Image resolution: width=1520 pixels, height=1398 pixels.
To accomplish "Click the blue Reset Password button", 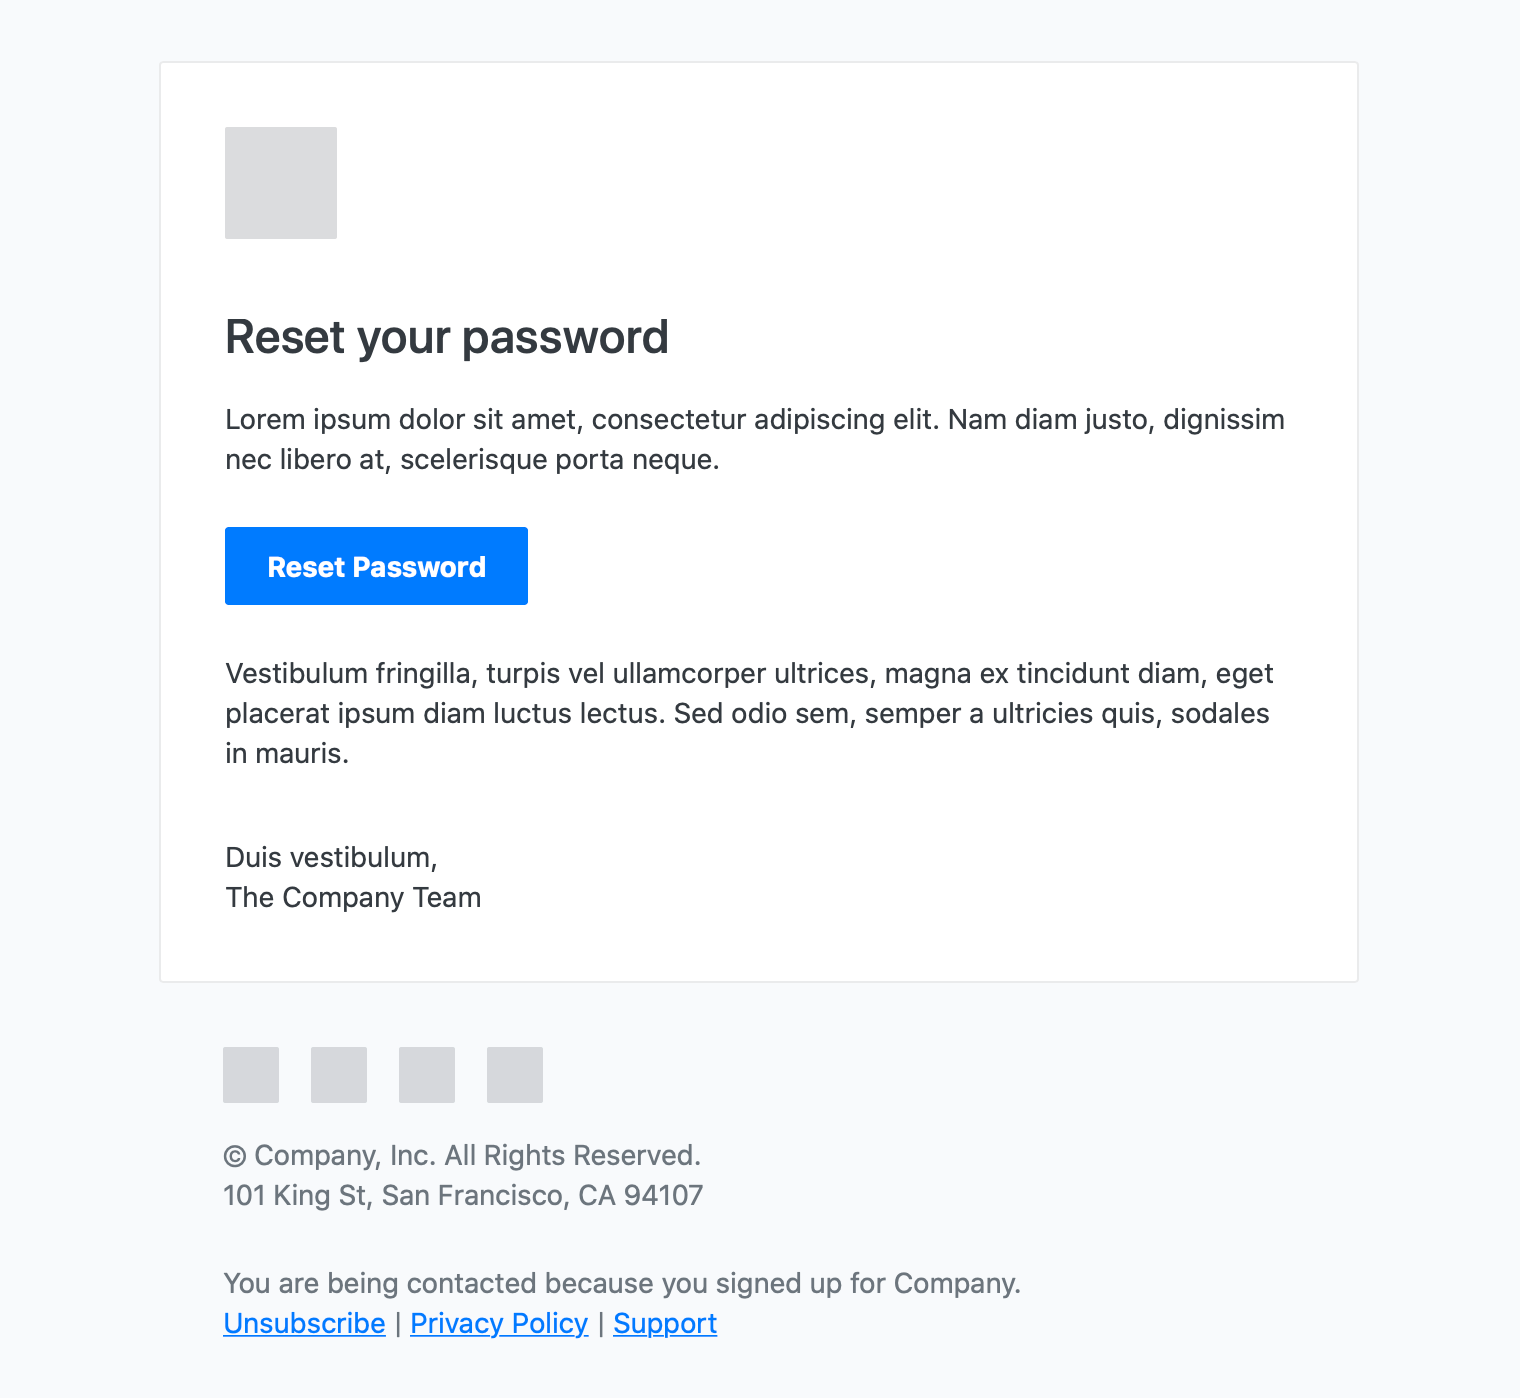I will [x=376, y=566].
